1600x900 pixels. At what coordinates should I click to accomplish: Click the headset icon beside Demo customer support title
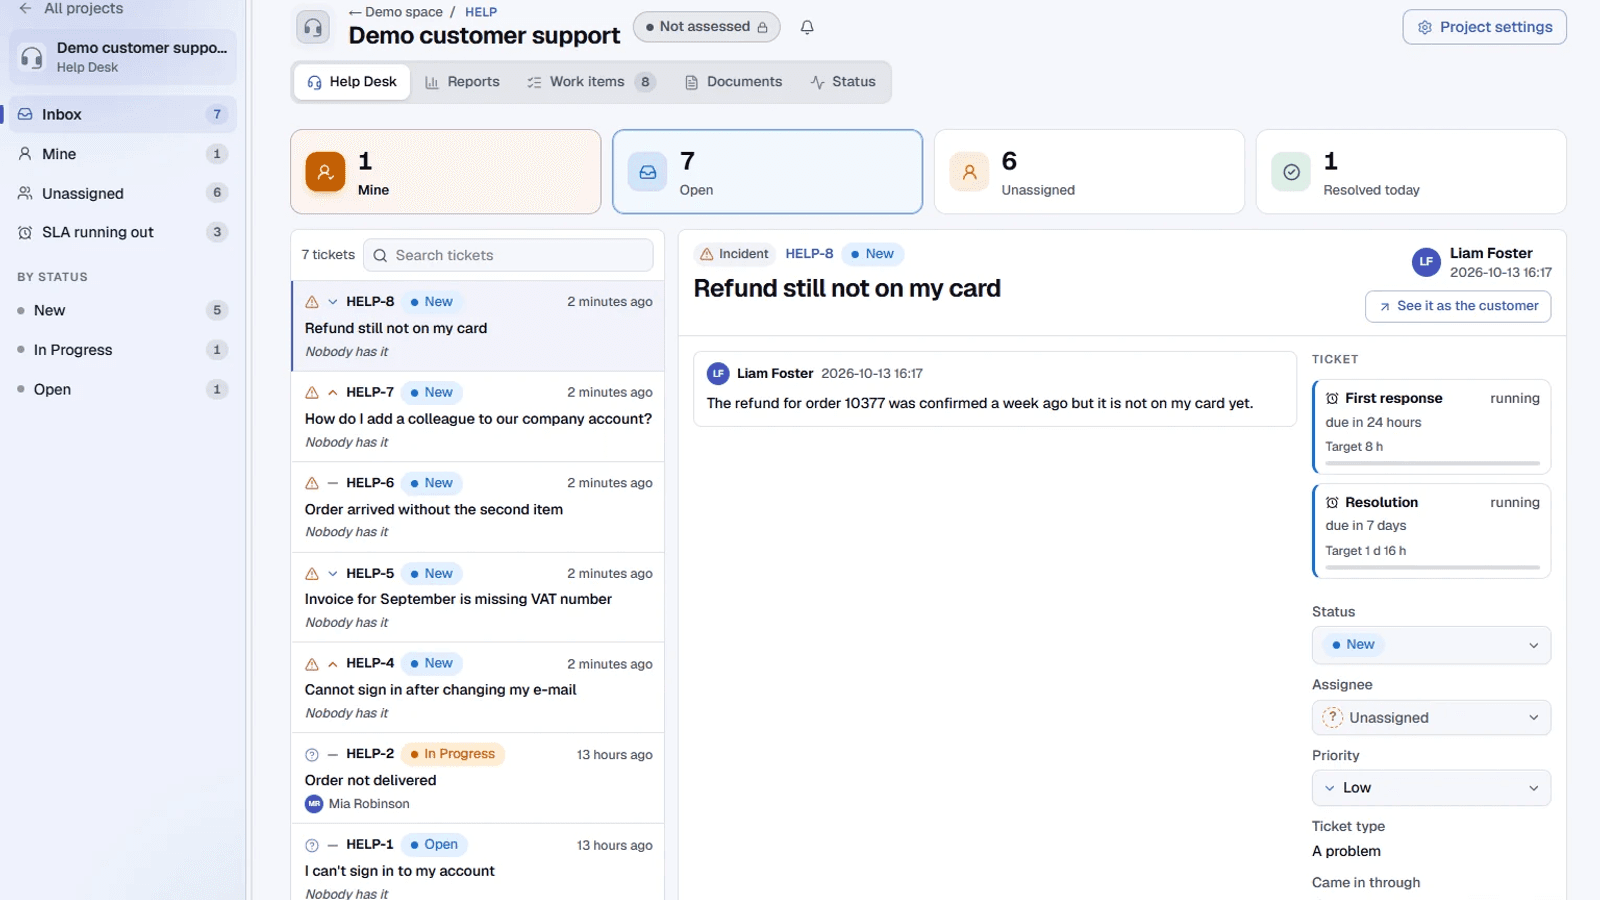[x=313, y=27]
